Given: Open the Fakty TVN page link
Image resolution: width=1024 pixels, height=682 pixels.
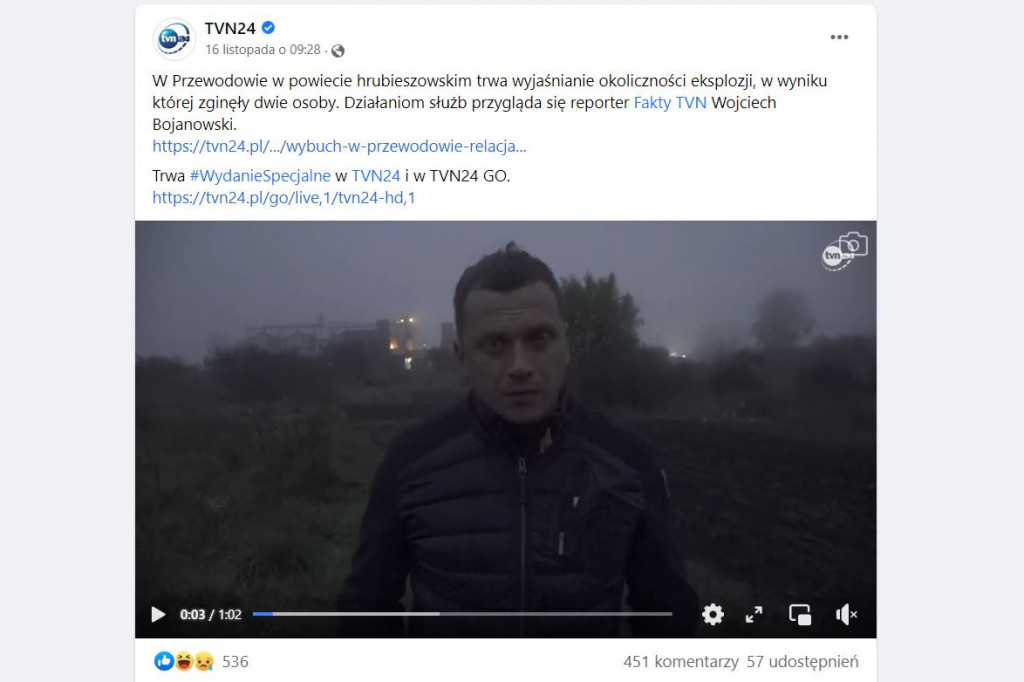Looking at the screenshot, I should click(x=670, y=103).
